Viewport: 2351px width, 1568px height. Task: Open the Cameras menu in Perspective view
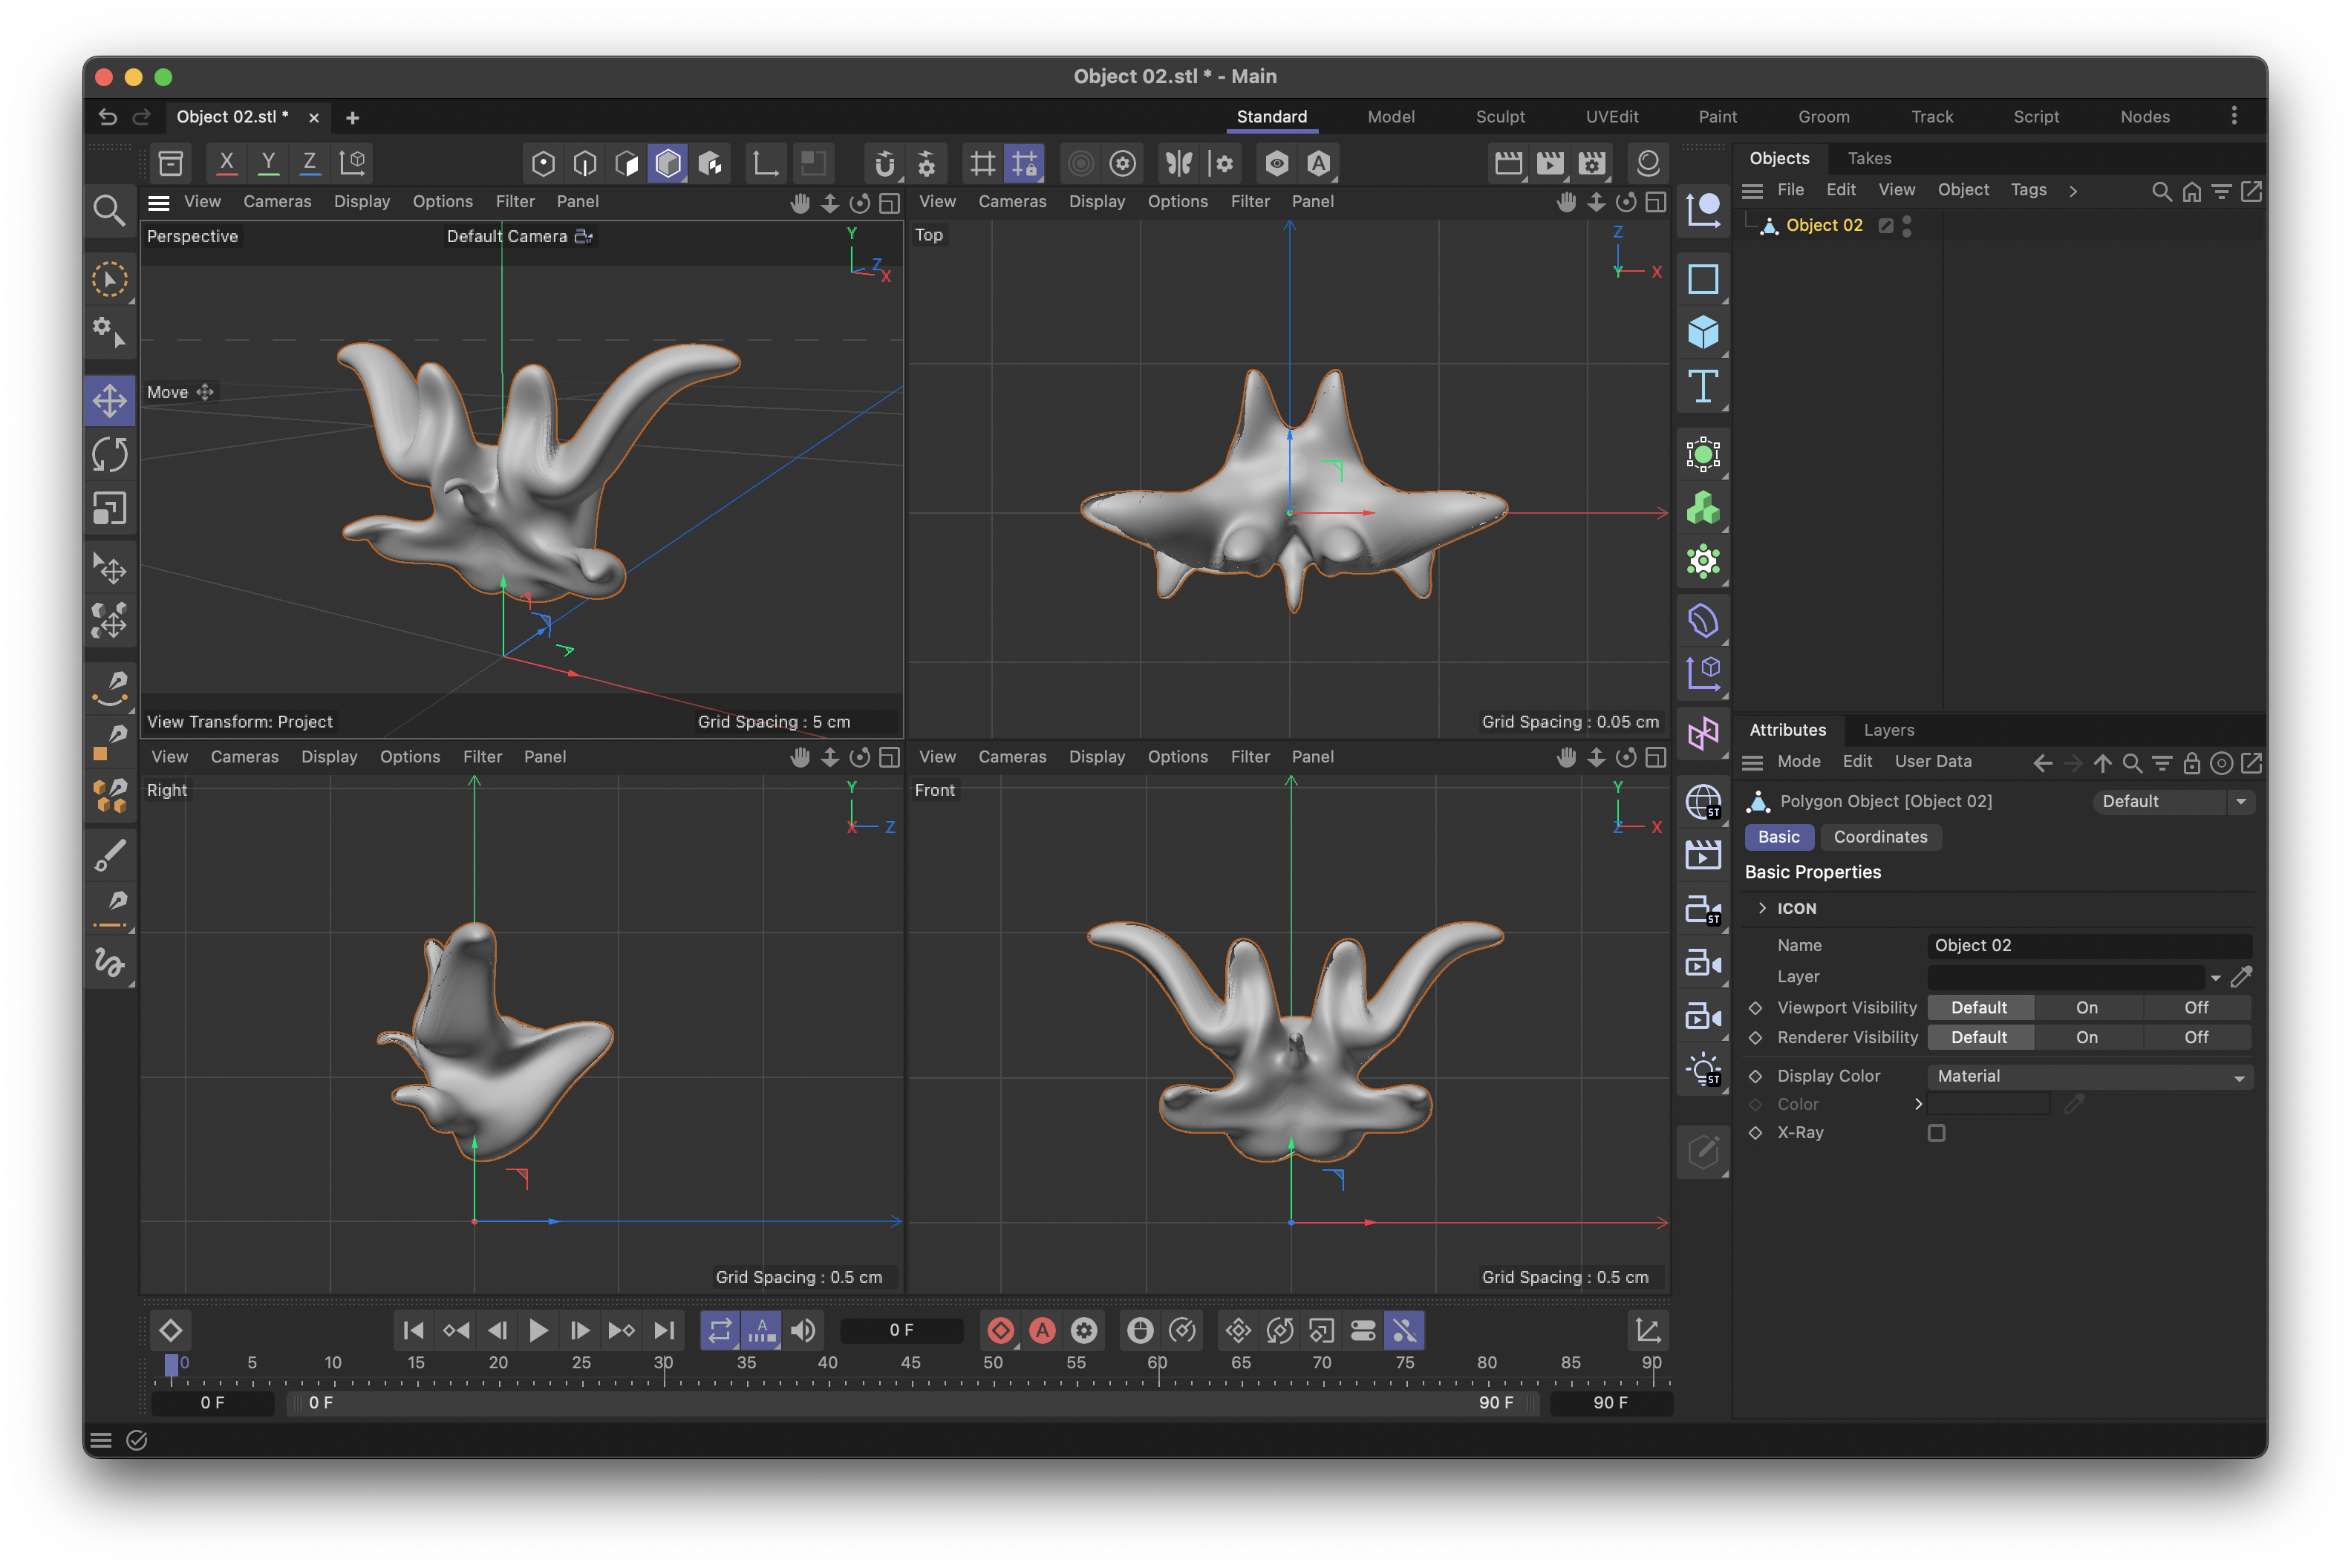tap(277, 202)
